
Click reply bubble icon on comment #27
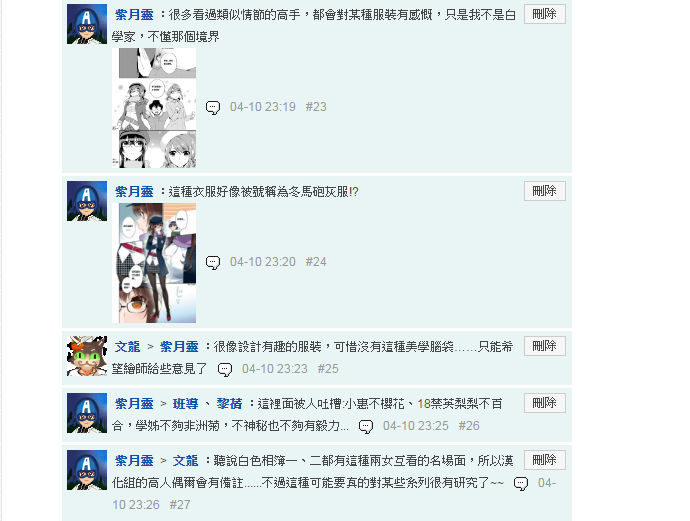pyautogui.click(x=521, y=484)
